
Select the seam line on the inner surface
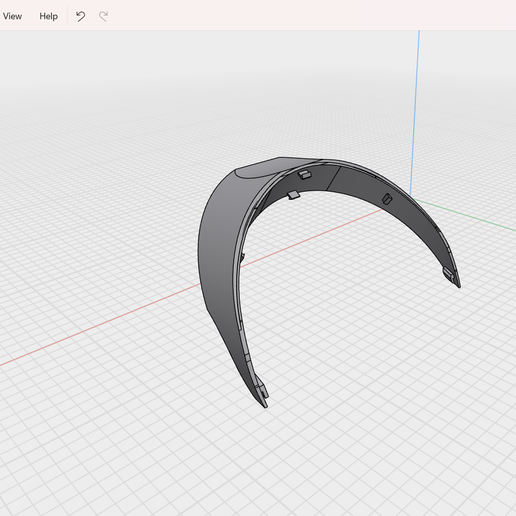pyautogui.click(x=333, y=178)
